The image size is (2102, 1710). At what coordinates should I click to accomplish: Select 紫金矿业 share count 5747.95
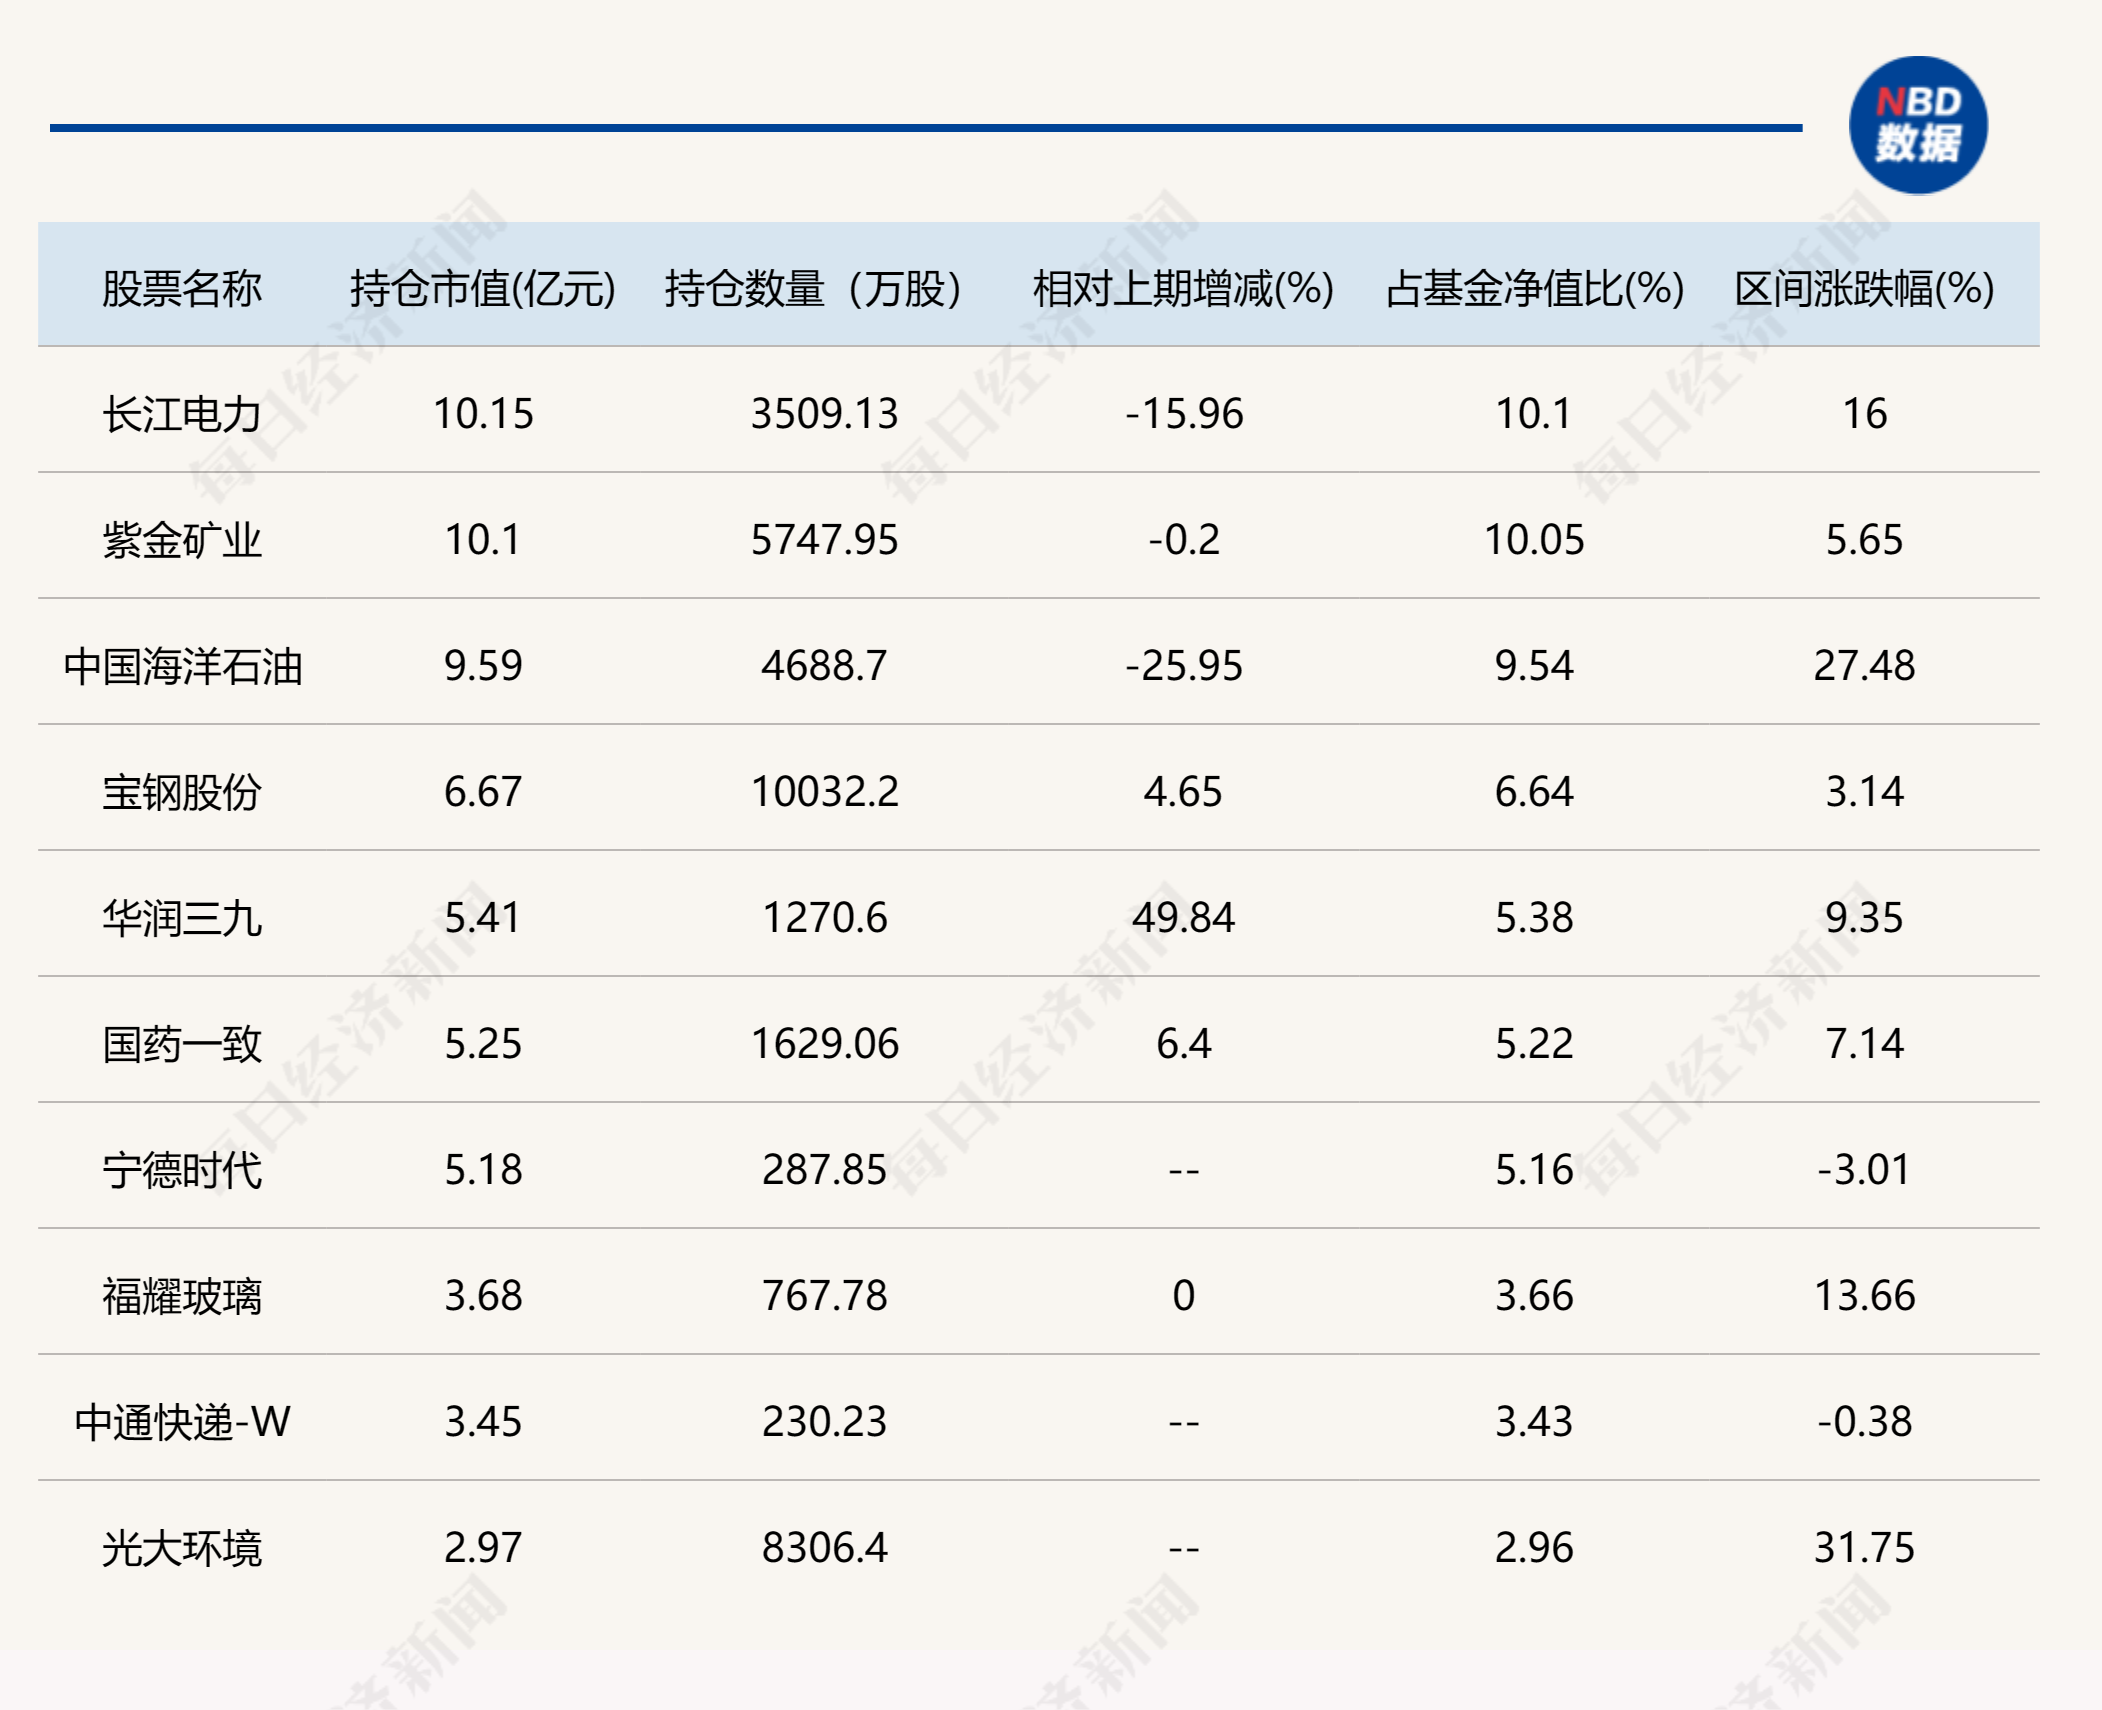[x=824, y=540]
